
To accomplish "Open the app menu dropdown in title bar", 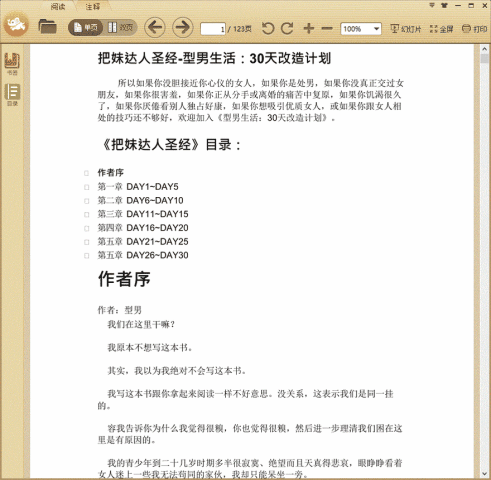I will pyautogui.click(x=432, y=5).
